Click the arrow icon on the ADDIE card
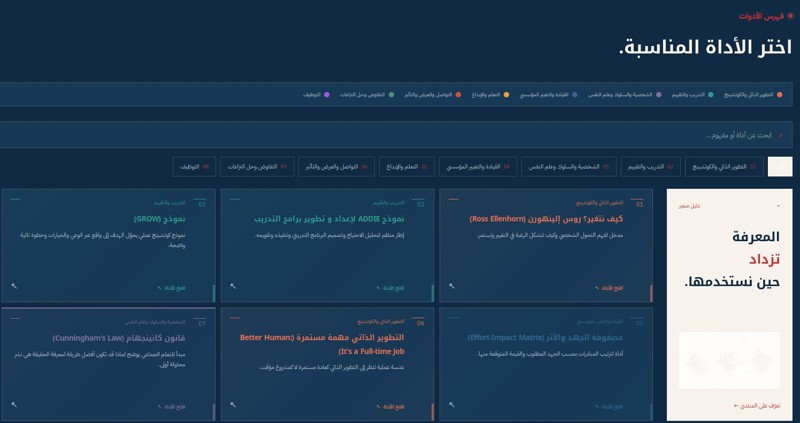 (233, 286)
